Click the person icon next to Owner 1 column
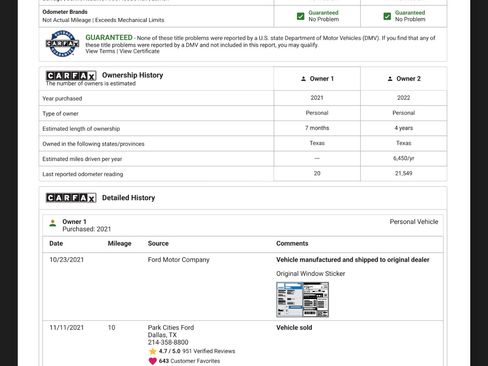The image size is (488, 366). pyautogui.click(x=303, y=79)
